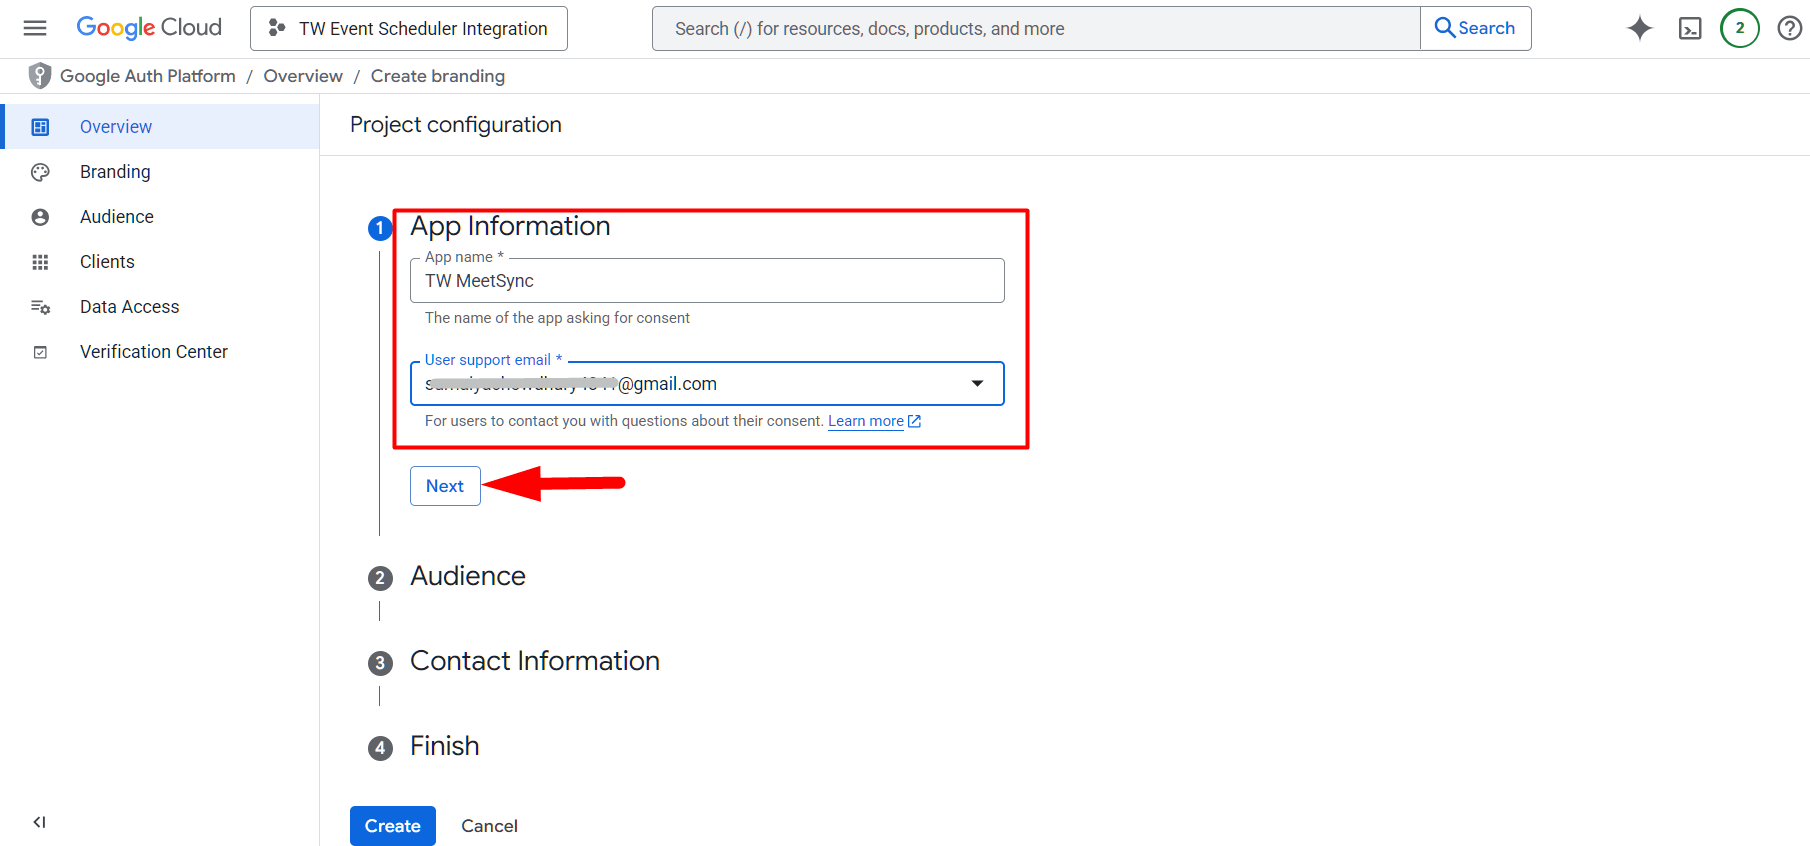Click the Verification Center checkbox icon
Image resolution: width=1810 pixels, height=846 pixels.
click(x=40, y=352)
